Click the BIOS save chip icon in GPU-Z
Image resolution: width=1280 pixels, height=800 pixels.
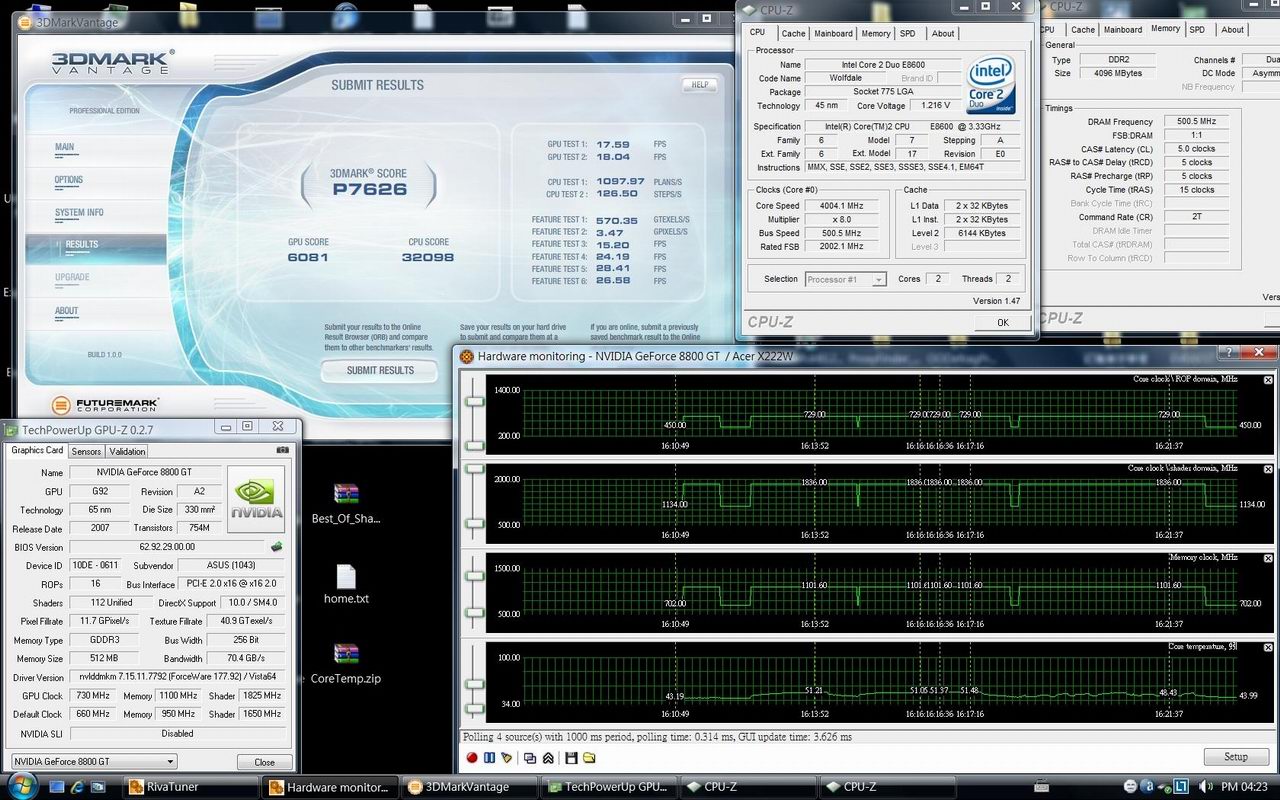[276, 547]
